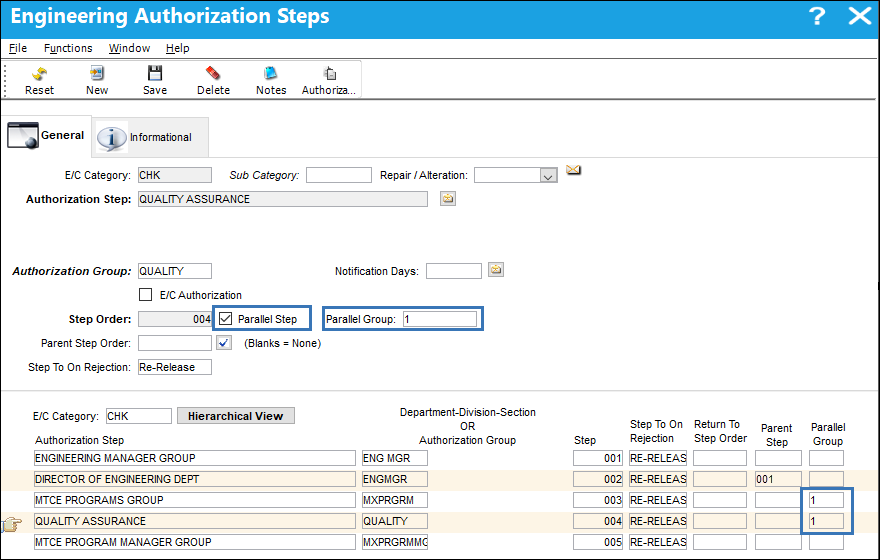Click step cell 001

click(x=598, y=458)
